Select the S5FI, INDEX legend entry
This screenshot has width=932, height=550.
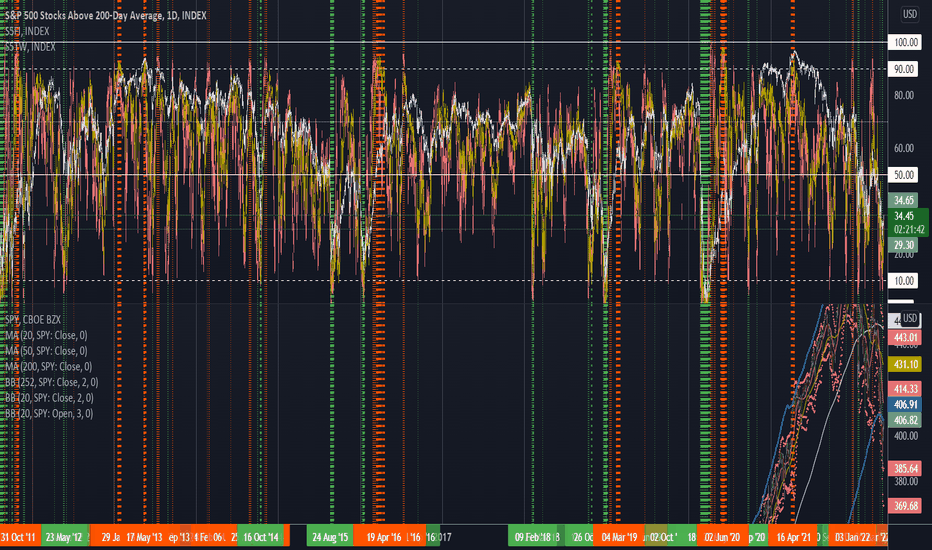tap(27, 31)
